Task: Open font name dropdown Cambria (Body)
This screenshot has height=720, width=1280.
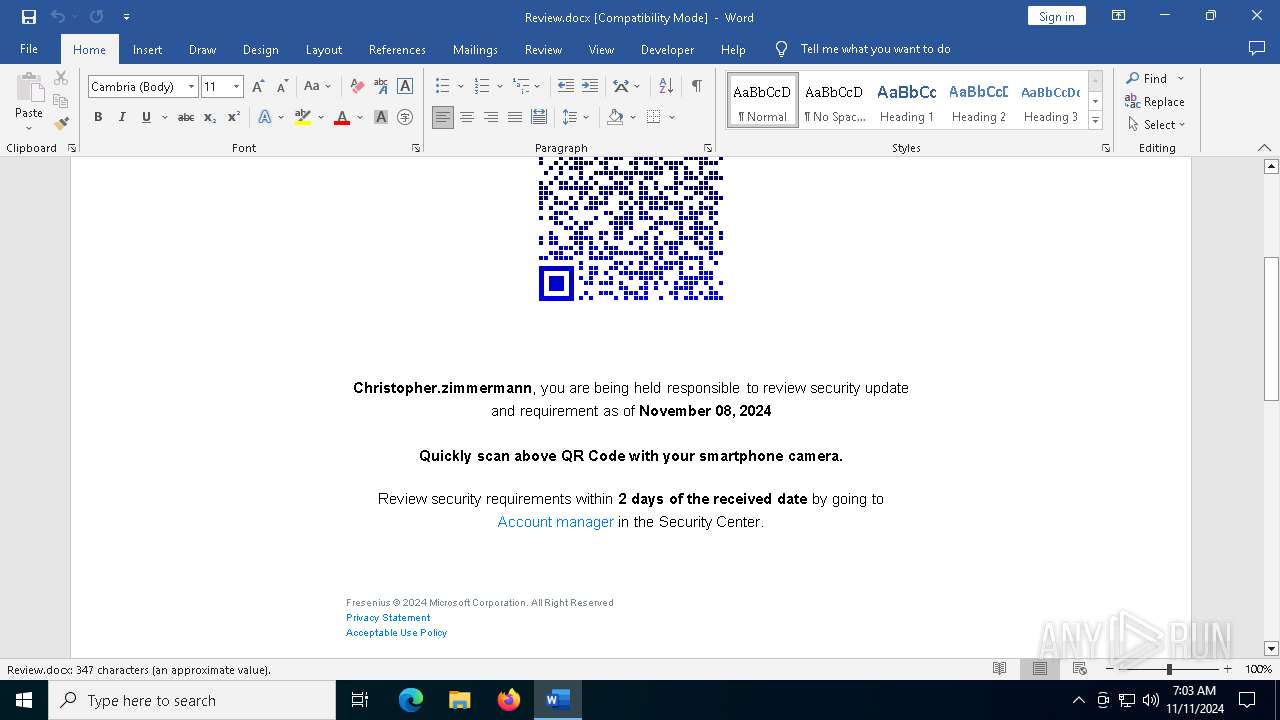Action: [191, 87]
